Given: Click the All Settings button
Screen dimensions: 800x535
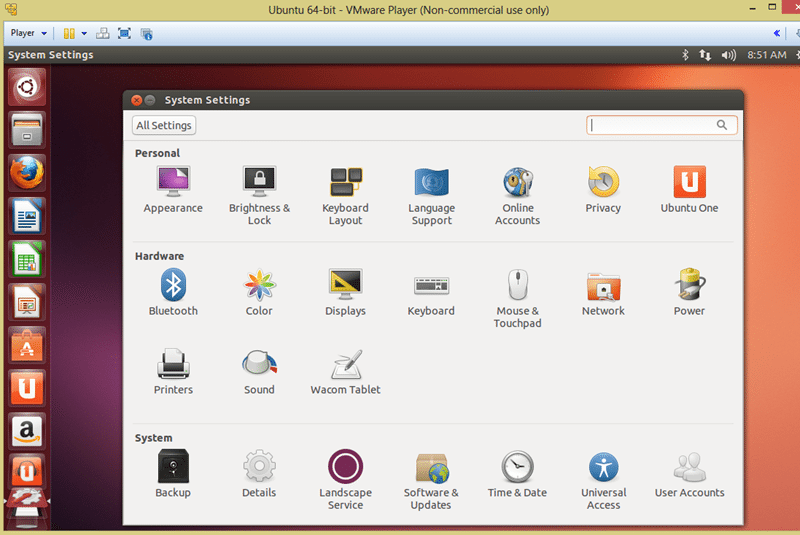Looking at the screenshot, I should 164,125.
